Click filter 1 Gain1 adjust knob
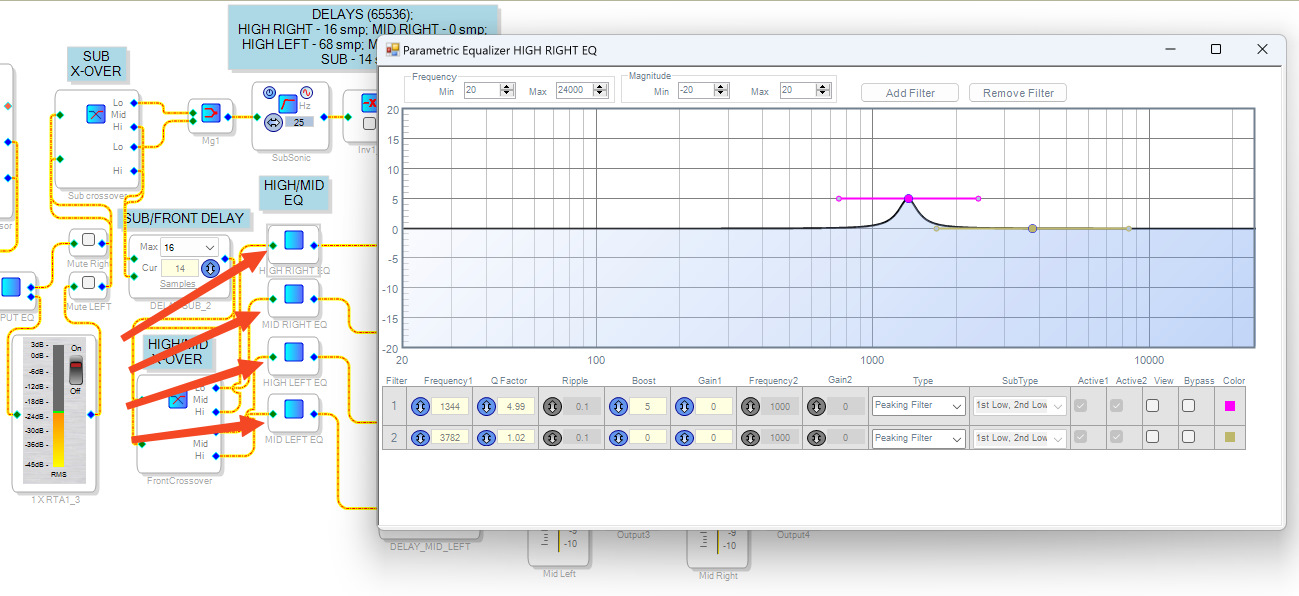This screenshot has height=596, width=1299. pos(684,406)
